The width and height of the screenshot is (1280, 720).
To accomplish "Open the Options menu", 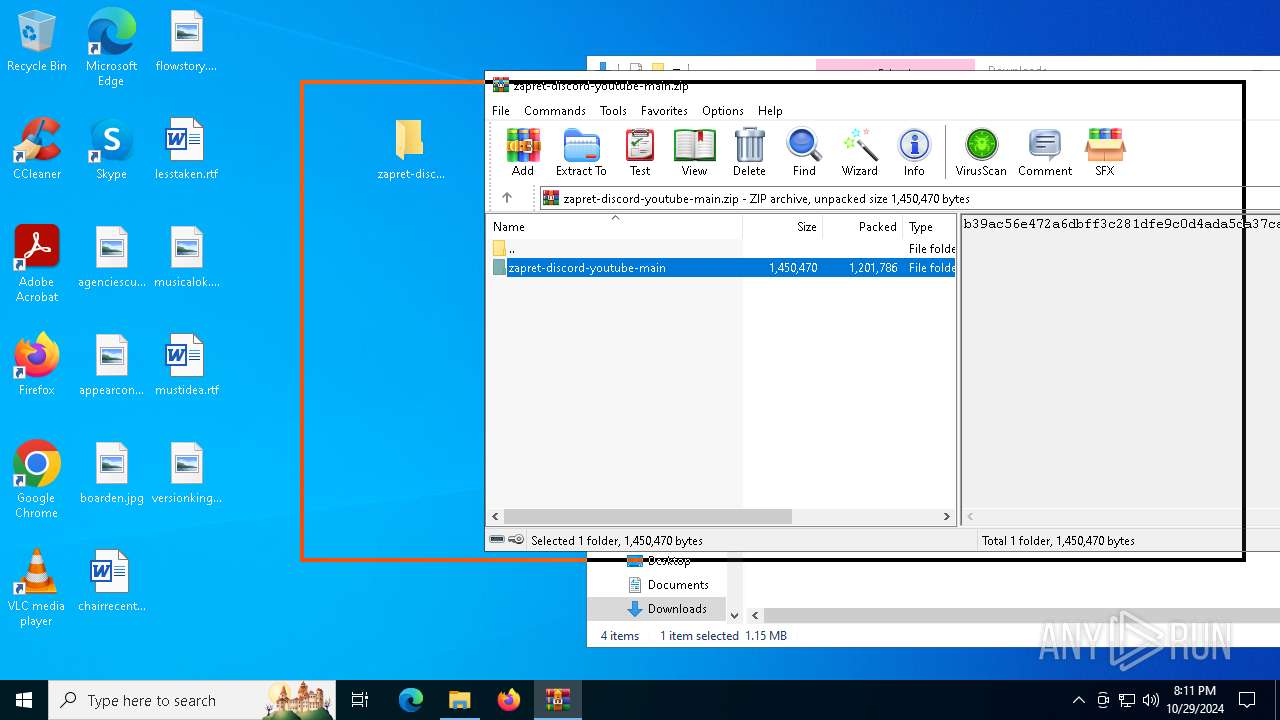I will [723, 111].
